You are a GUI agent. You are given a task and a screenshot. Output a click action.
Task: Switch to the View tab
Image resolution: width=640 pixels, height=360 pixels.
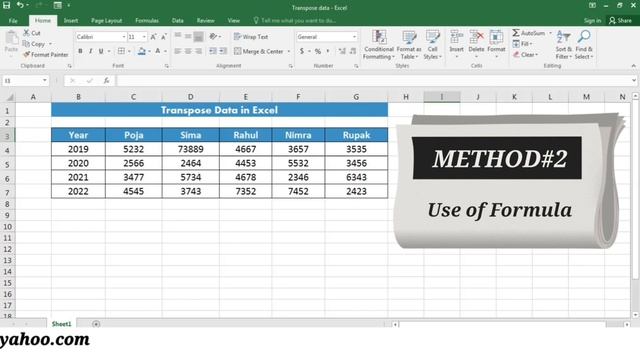[233, 20]
